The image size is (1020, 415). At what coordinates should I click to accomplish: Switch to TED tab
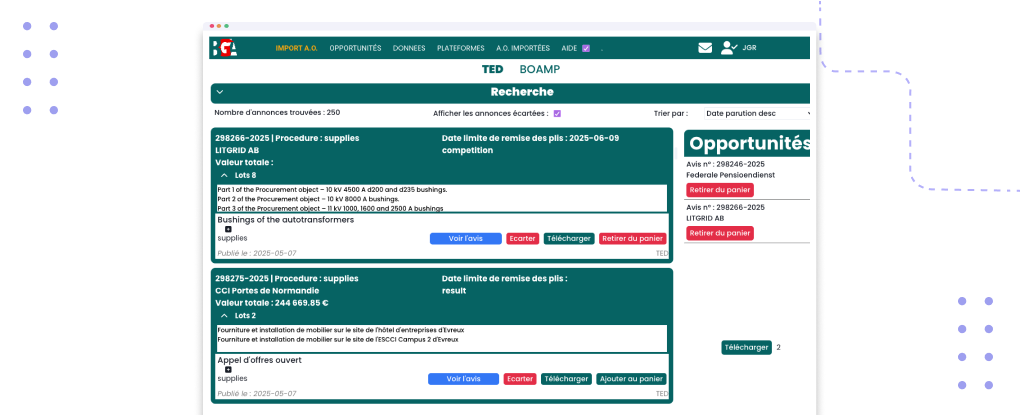coord(492,69)
